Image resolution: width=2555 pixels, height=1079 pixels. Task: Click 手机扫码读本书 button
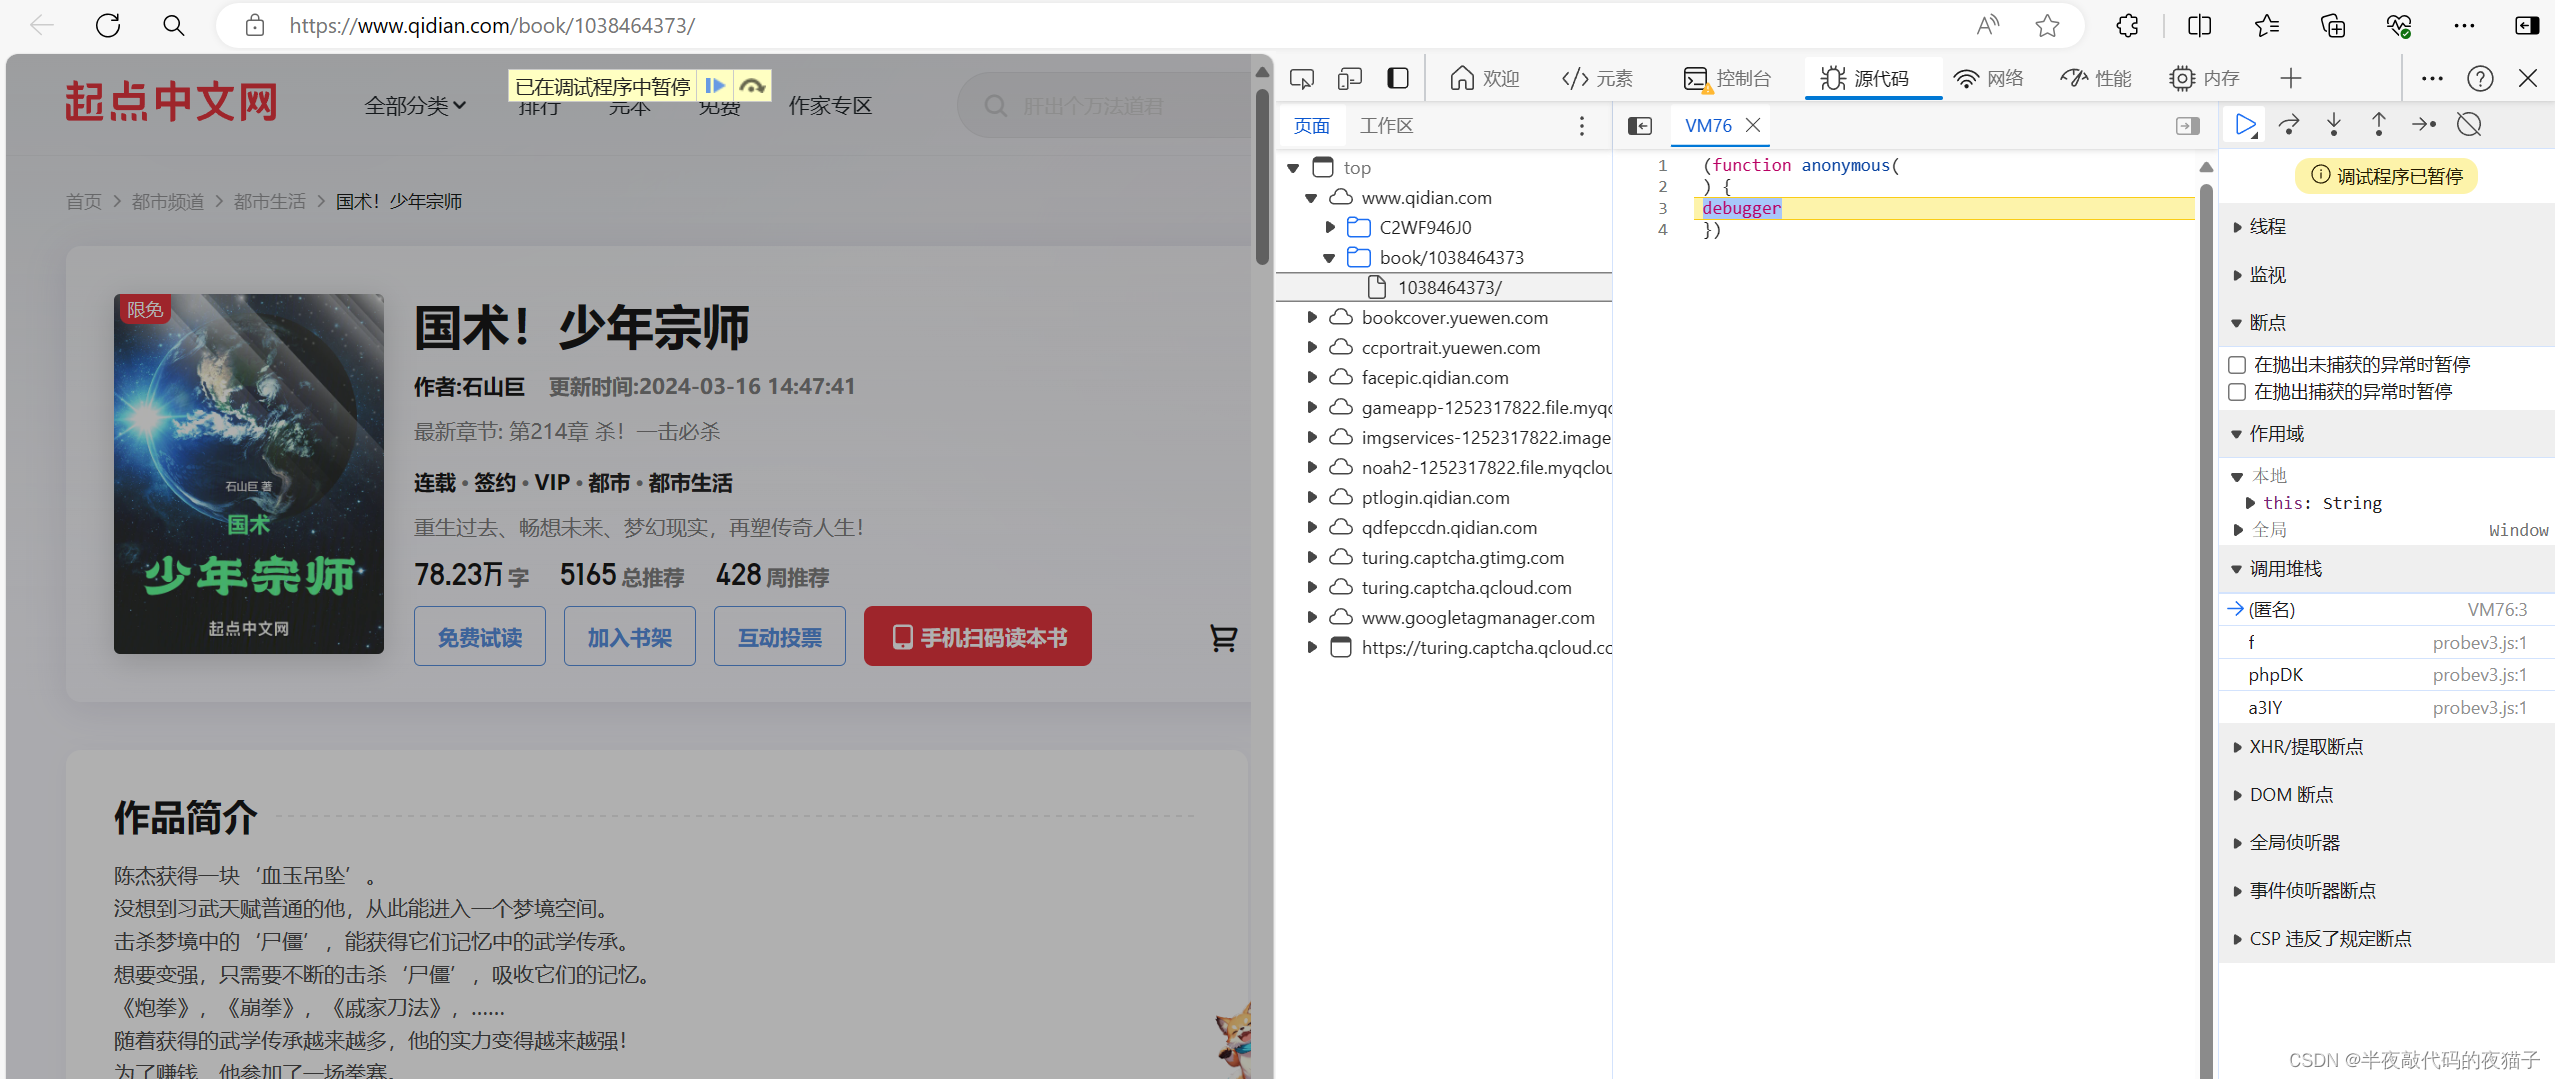(x=978, y=637)
